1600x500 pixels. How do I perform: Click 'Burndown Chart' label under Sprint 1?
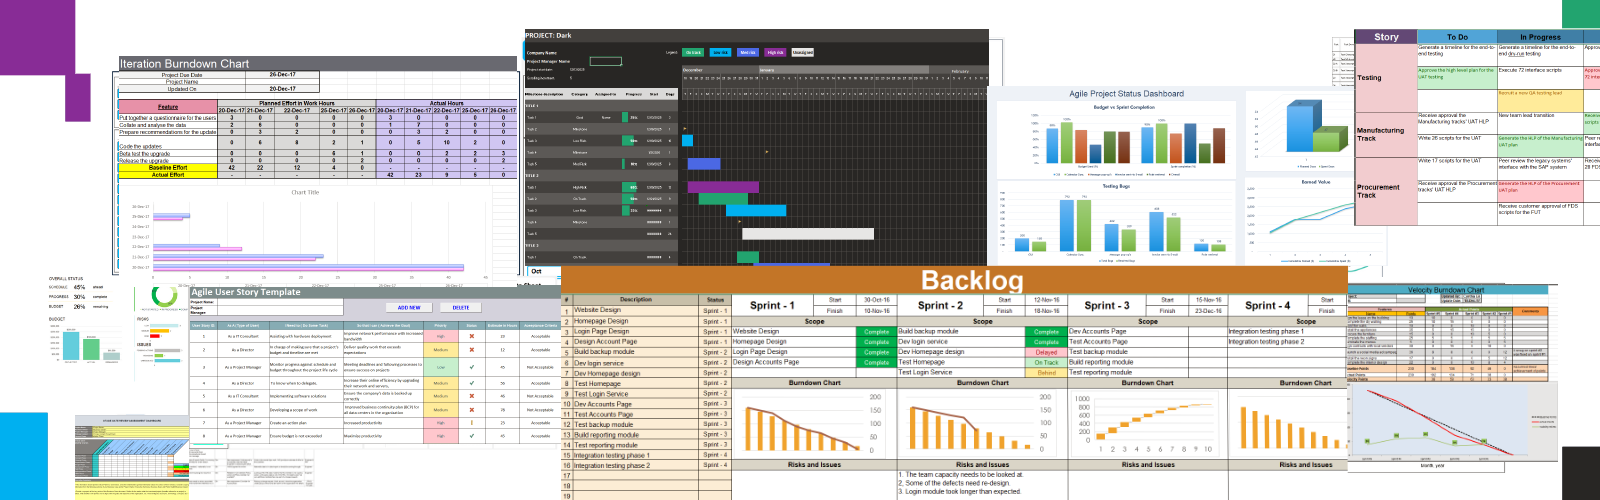click(814, 383)
